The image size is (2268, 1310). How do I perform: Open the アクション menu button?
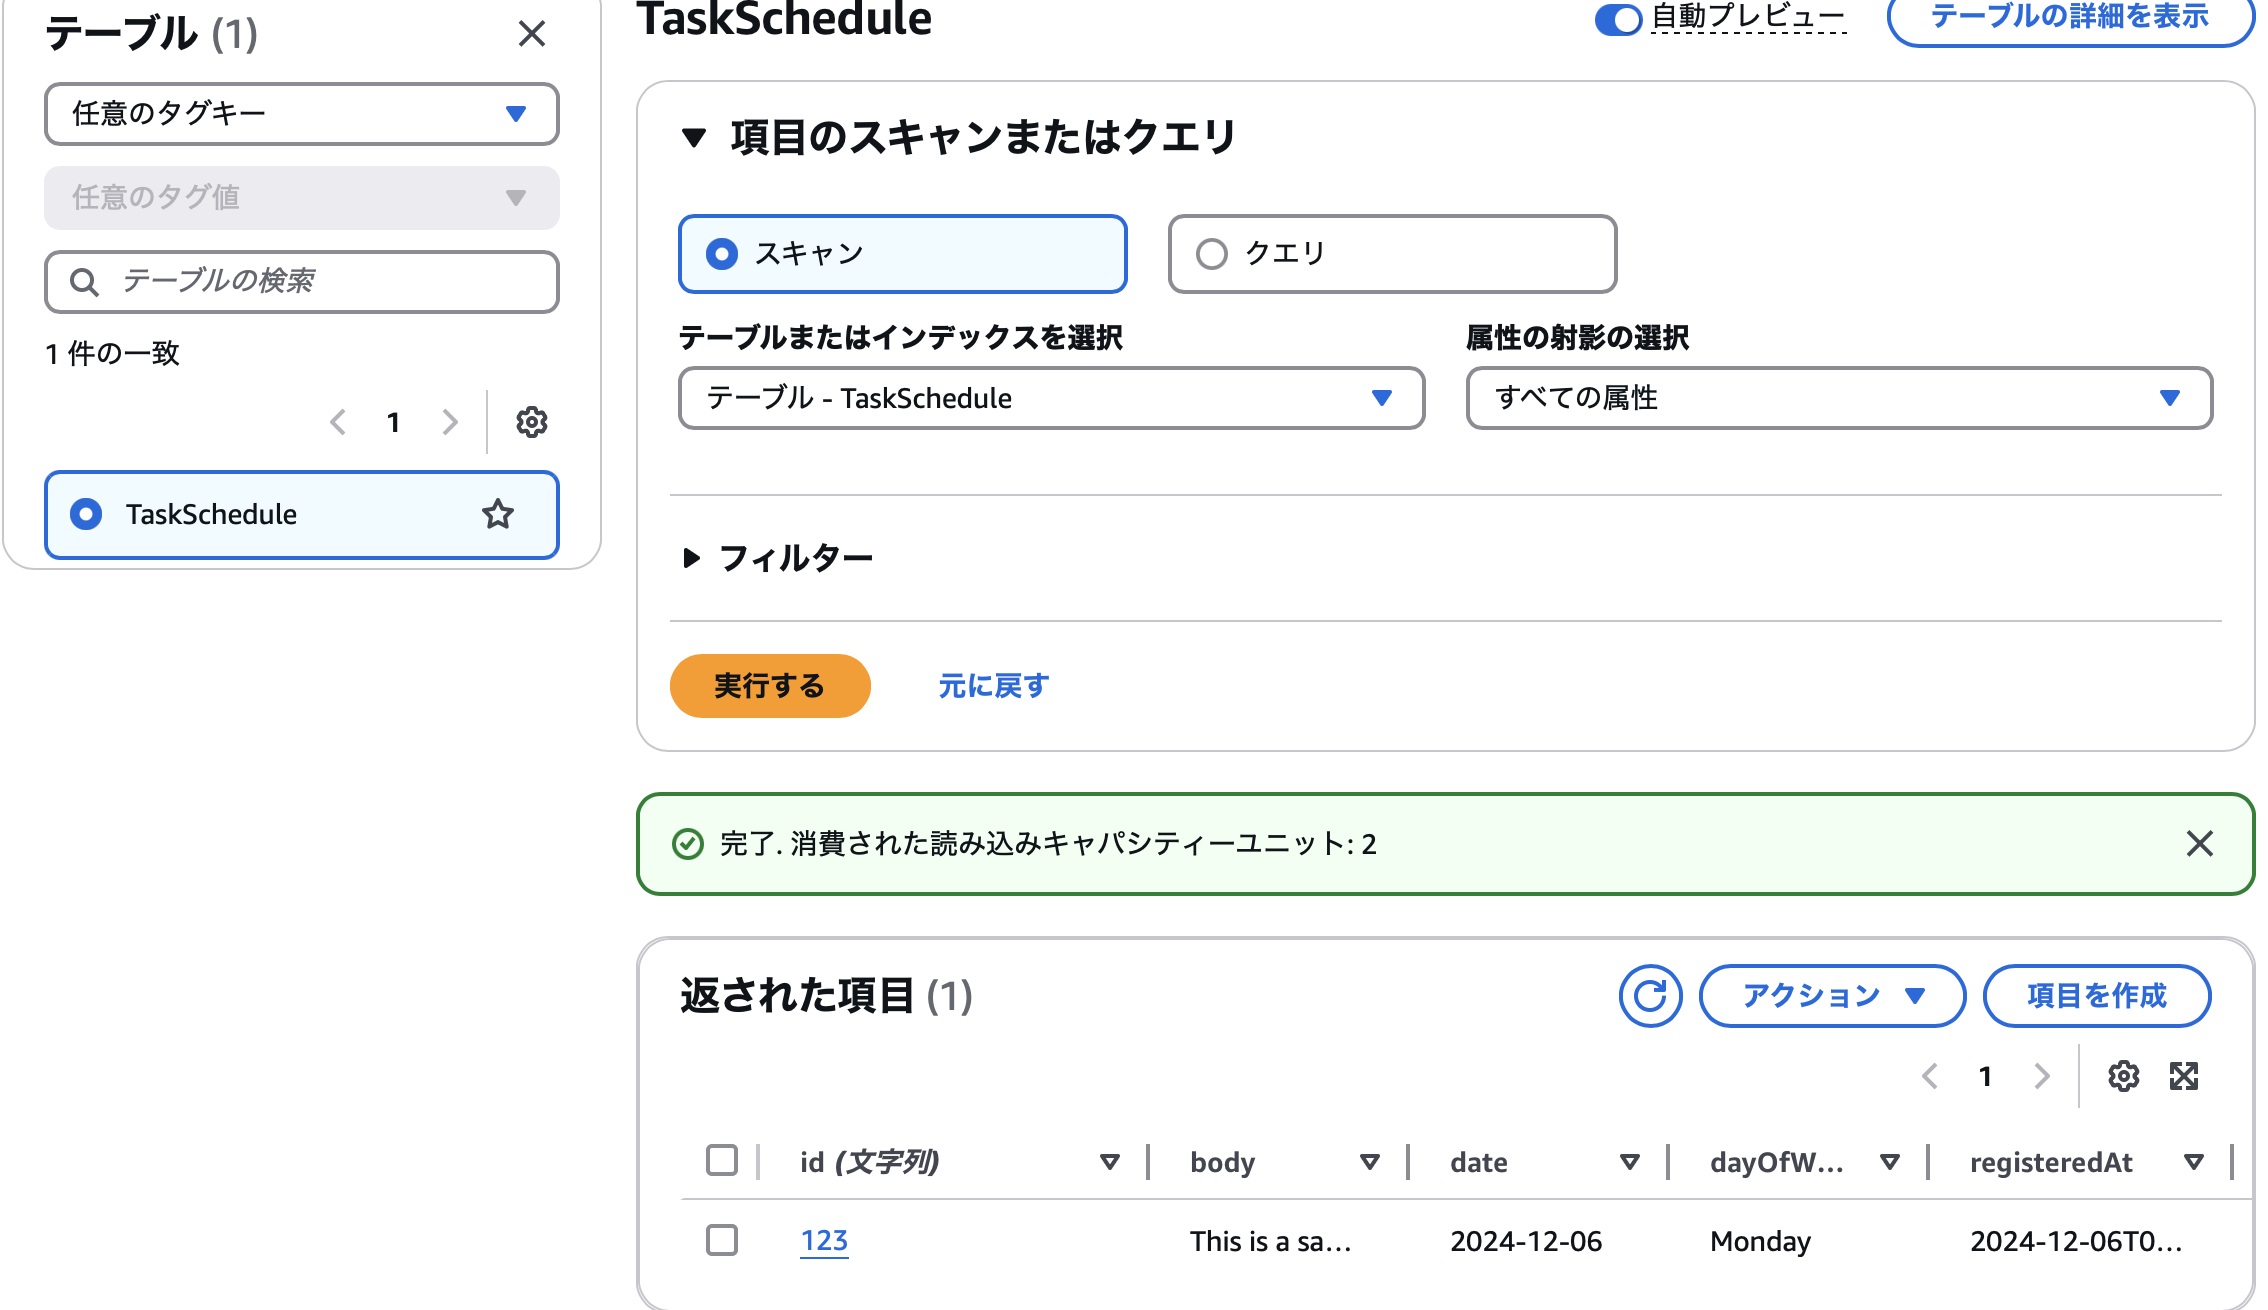pyautogui.click(x=1832, y=996)
